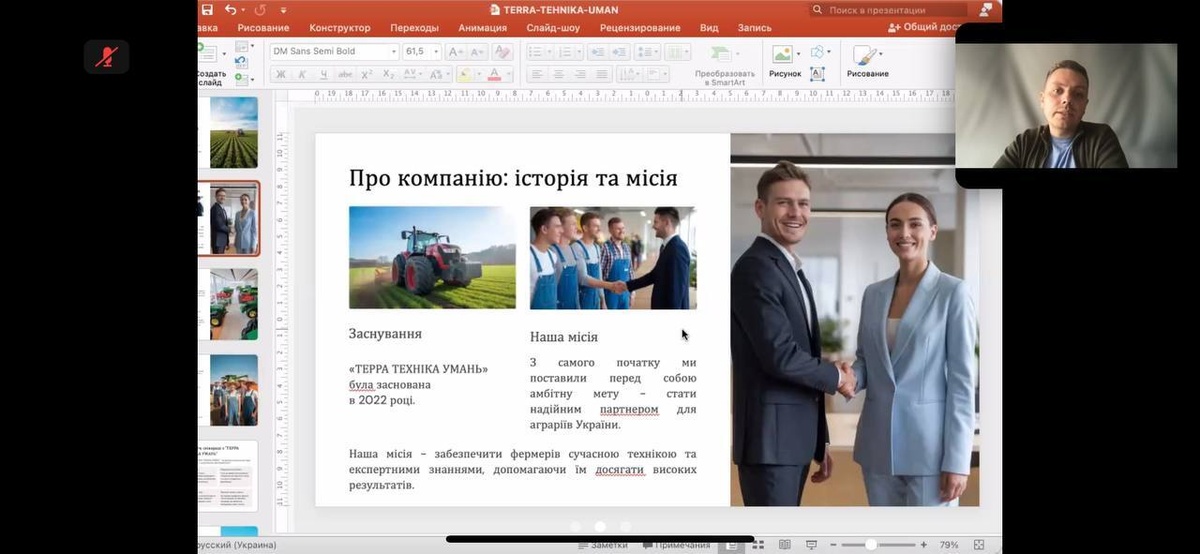Justify the text alignment
Image resolution: width=1200 pixels, height=554 pixels.
click(x=602, y=75)
